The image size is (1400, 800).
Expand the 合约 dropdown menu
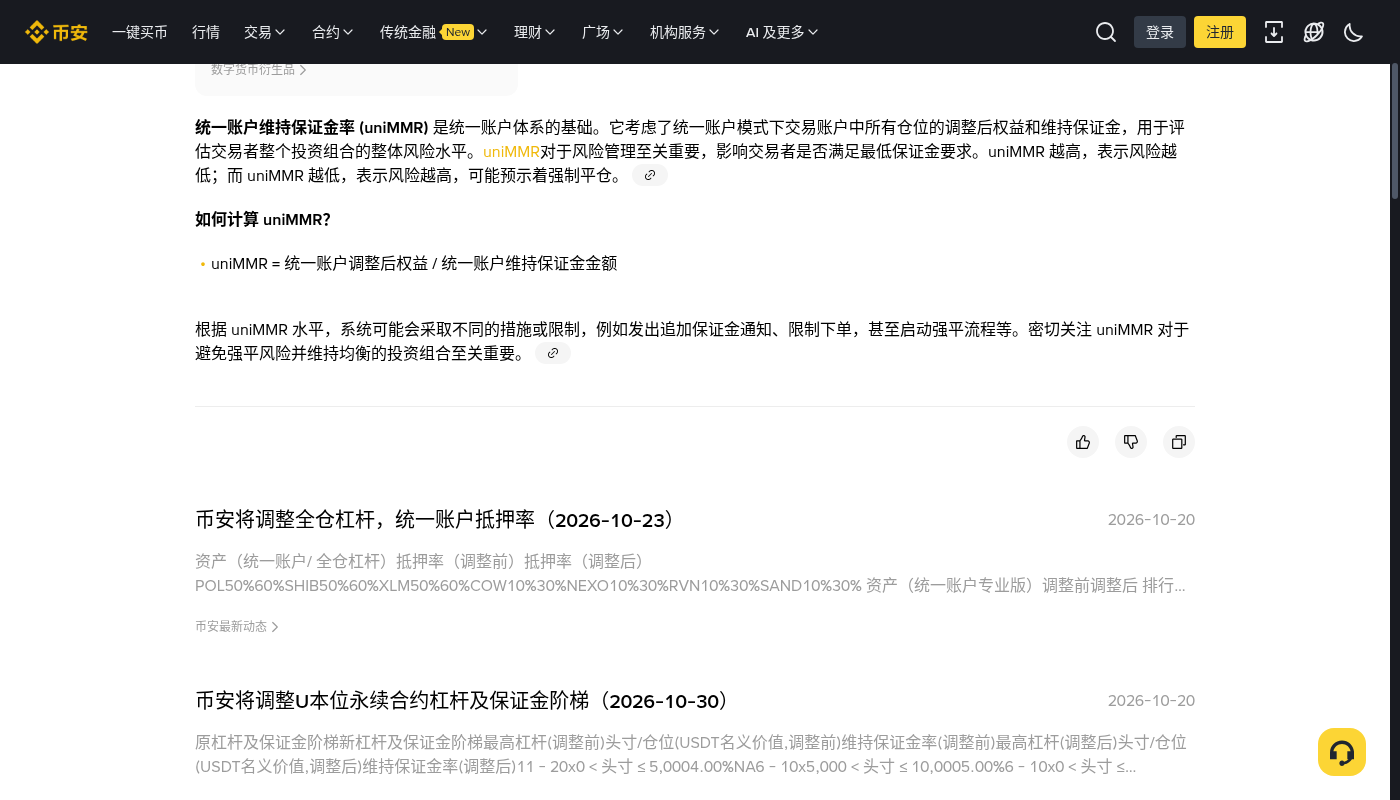coord(333,32)
